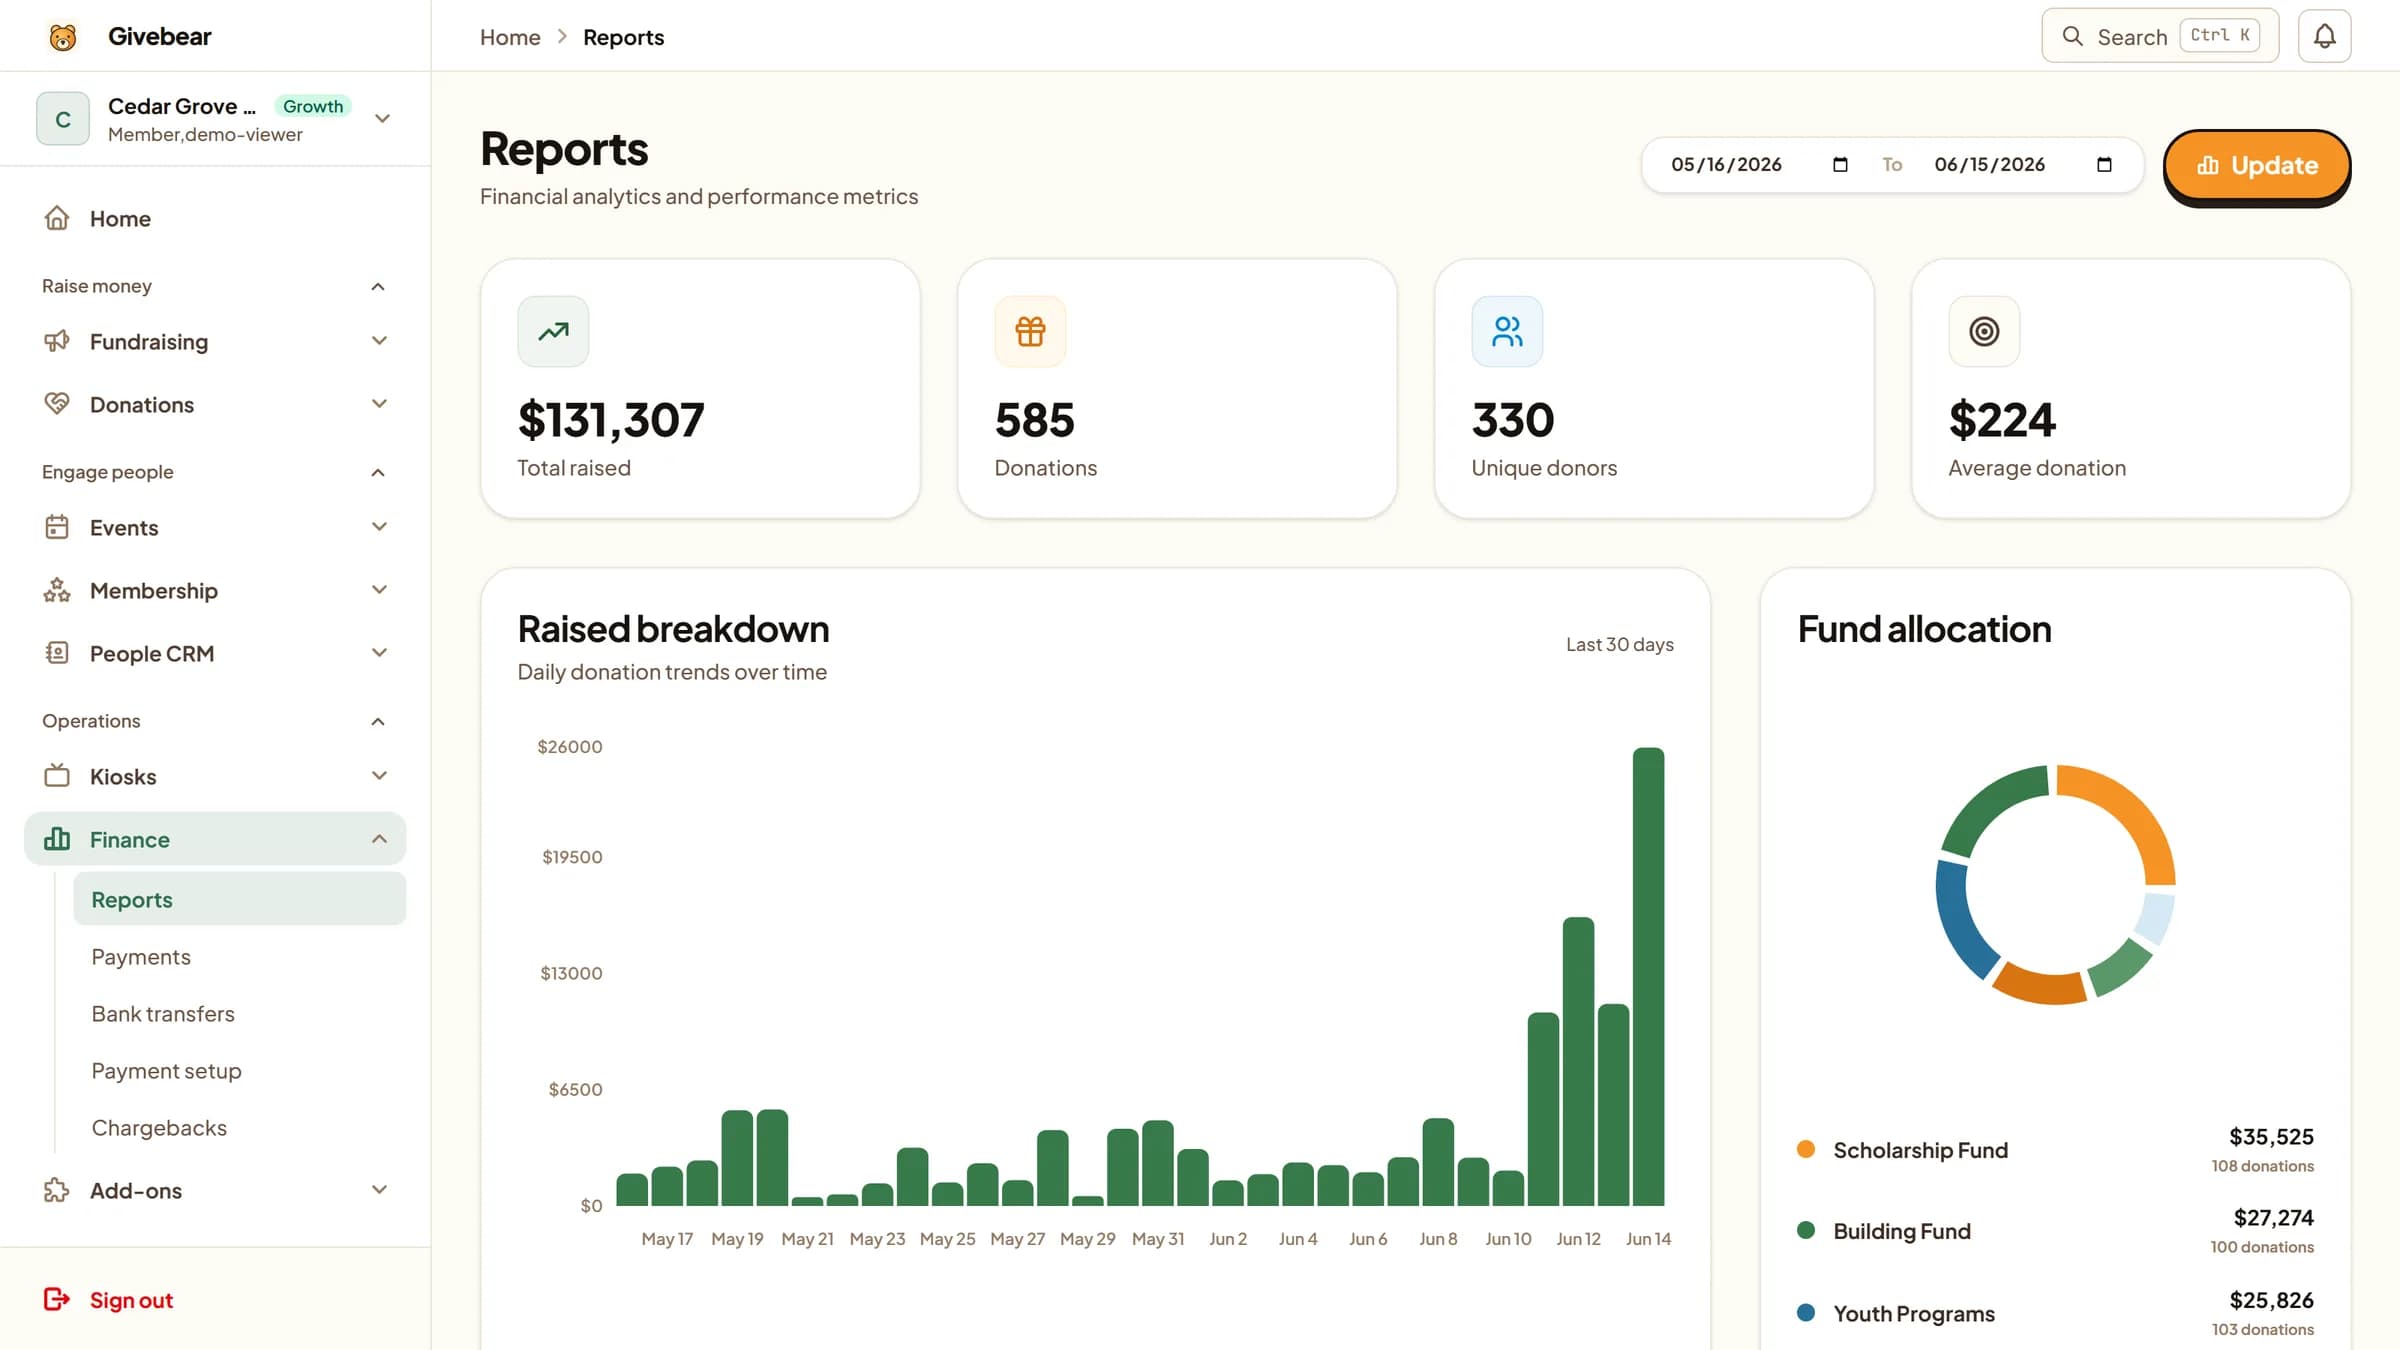The width and height of the screenshot is (2400, 1350).
Task: Open the notifications bell
Action: 2324,36
